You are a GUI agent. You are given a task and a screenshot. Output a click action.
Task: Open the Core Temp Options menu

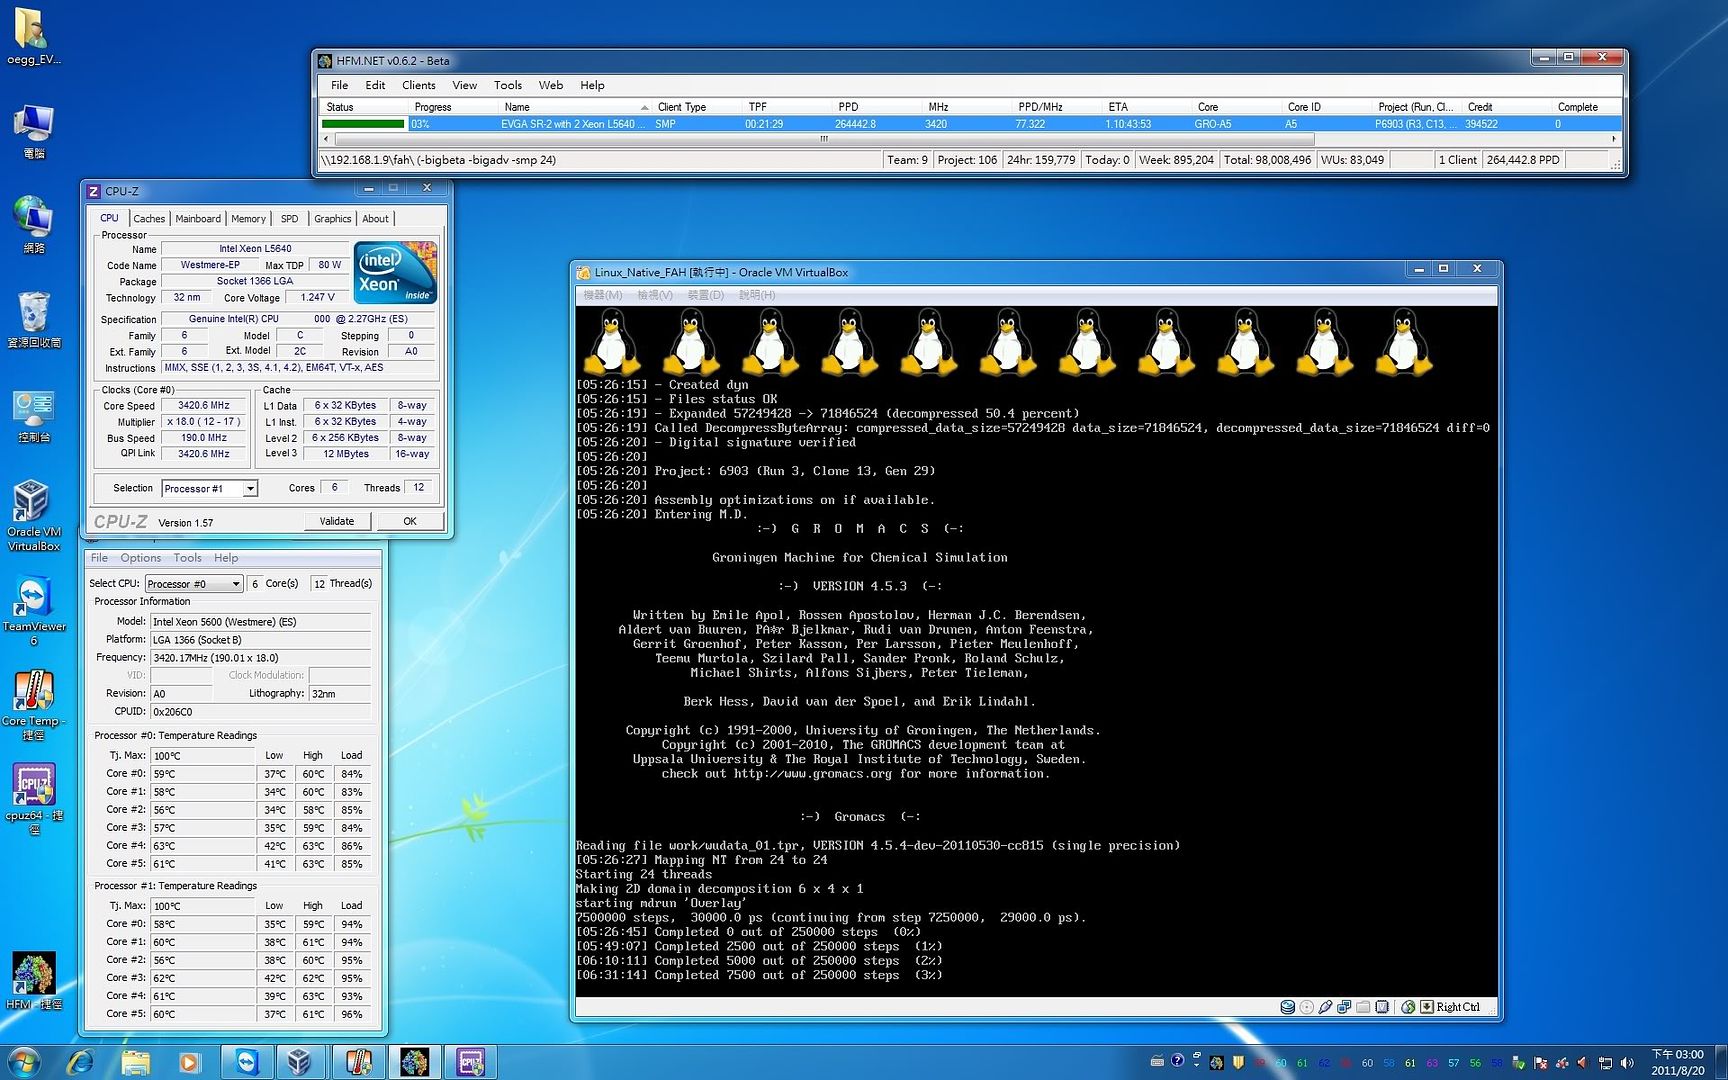coord(140,558)
